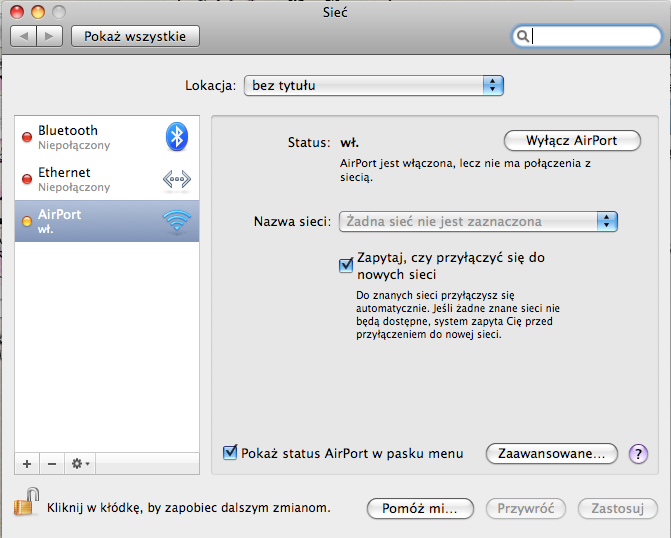Open "Zaawansowane..." advanced settings
Viewport: 671px width, 538px height.
coord(552,454)
